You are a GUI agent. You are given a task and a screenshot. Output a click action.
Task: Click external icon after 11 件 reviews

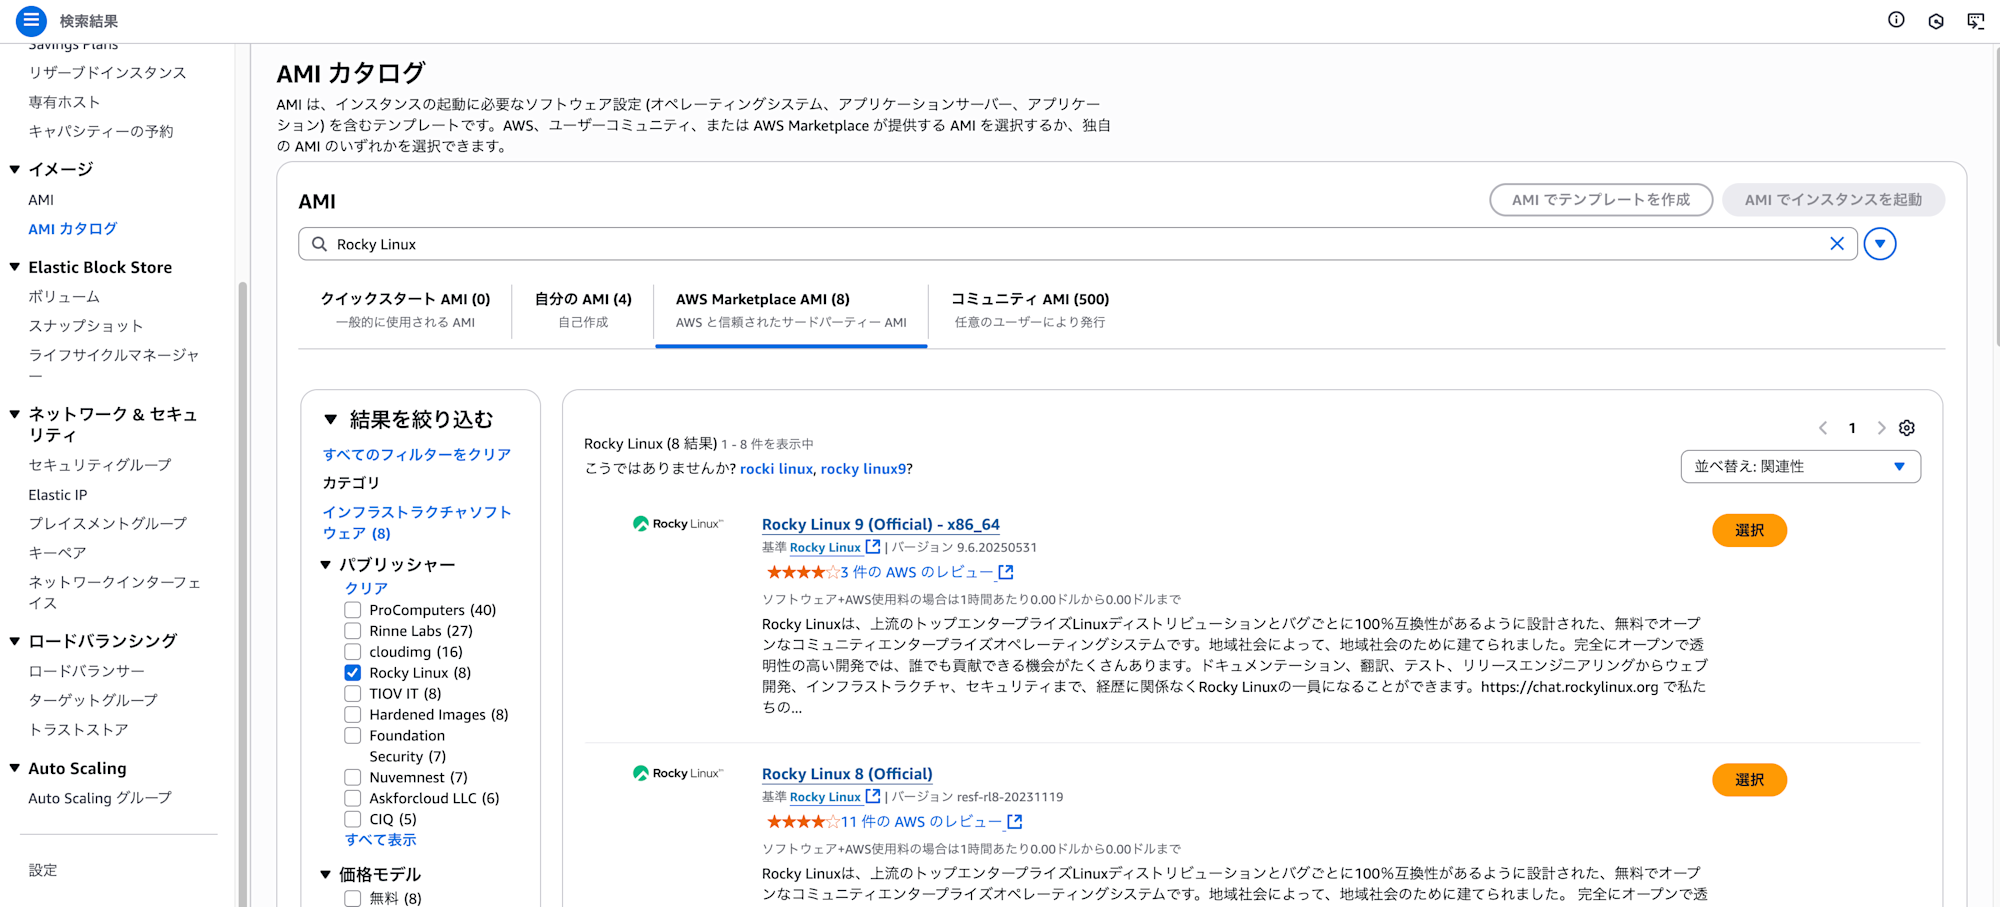[1015, 821]
